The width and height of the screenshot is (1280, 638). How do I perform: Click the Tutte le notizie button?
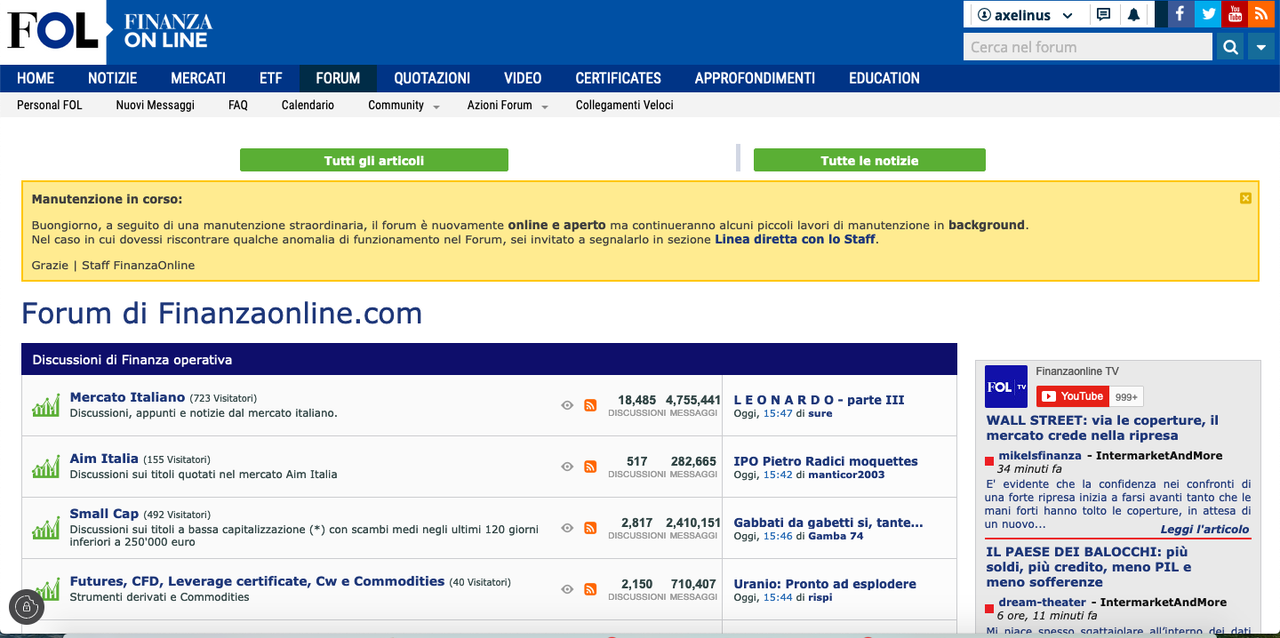(x=869, y=160)
